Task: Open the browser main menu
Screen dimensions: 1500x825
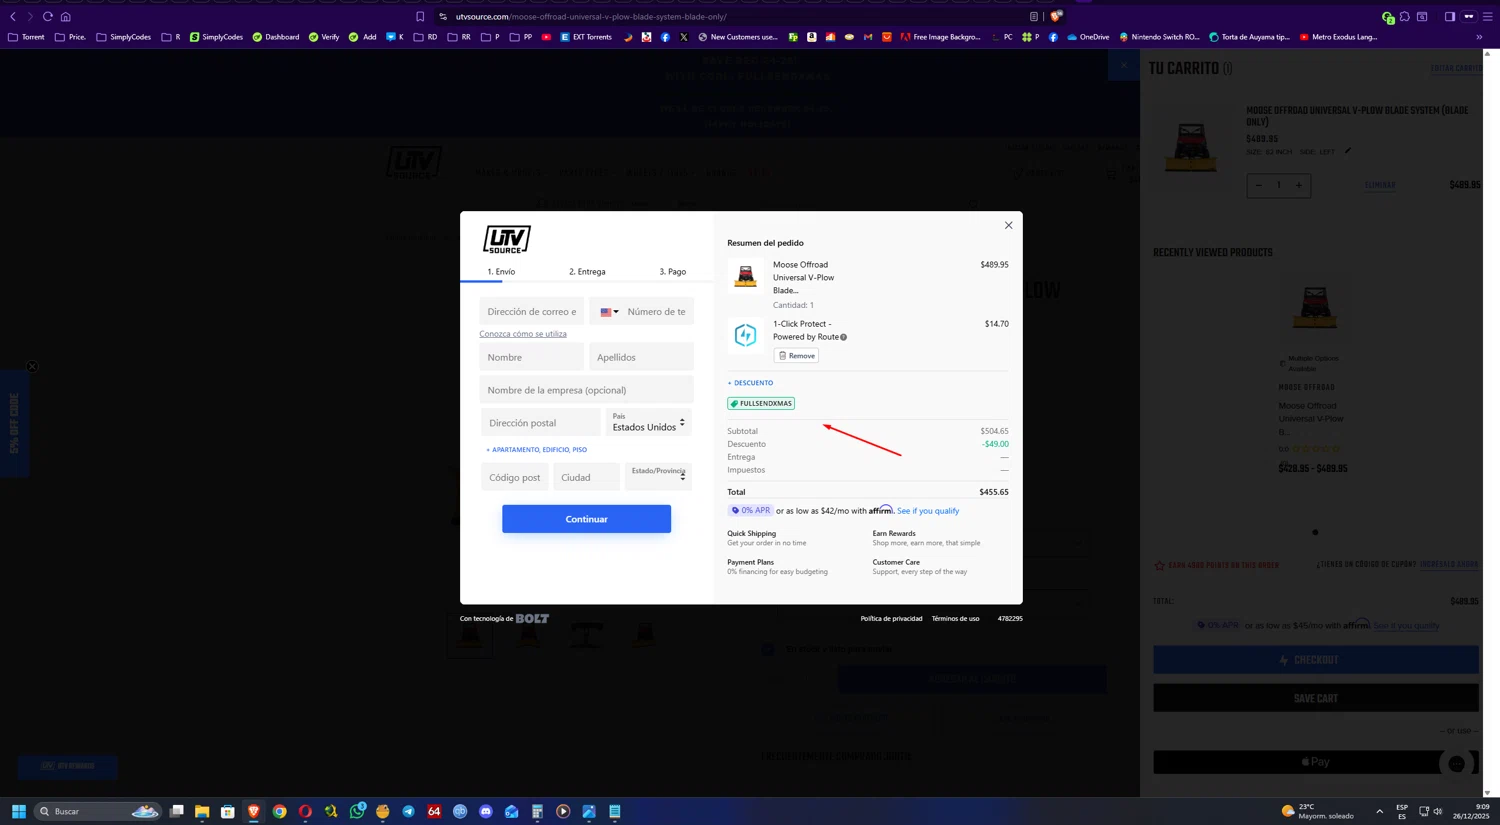Action: 1488,17
